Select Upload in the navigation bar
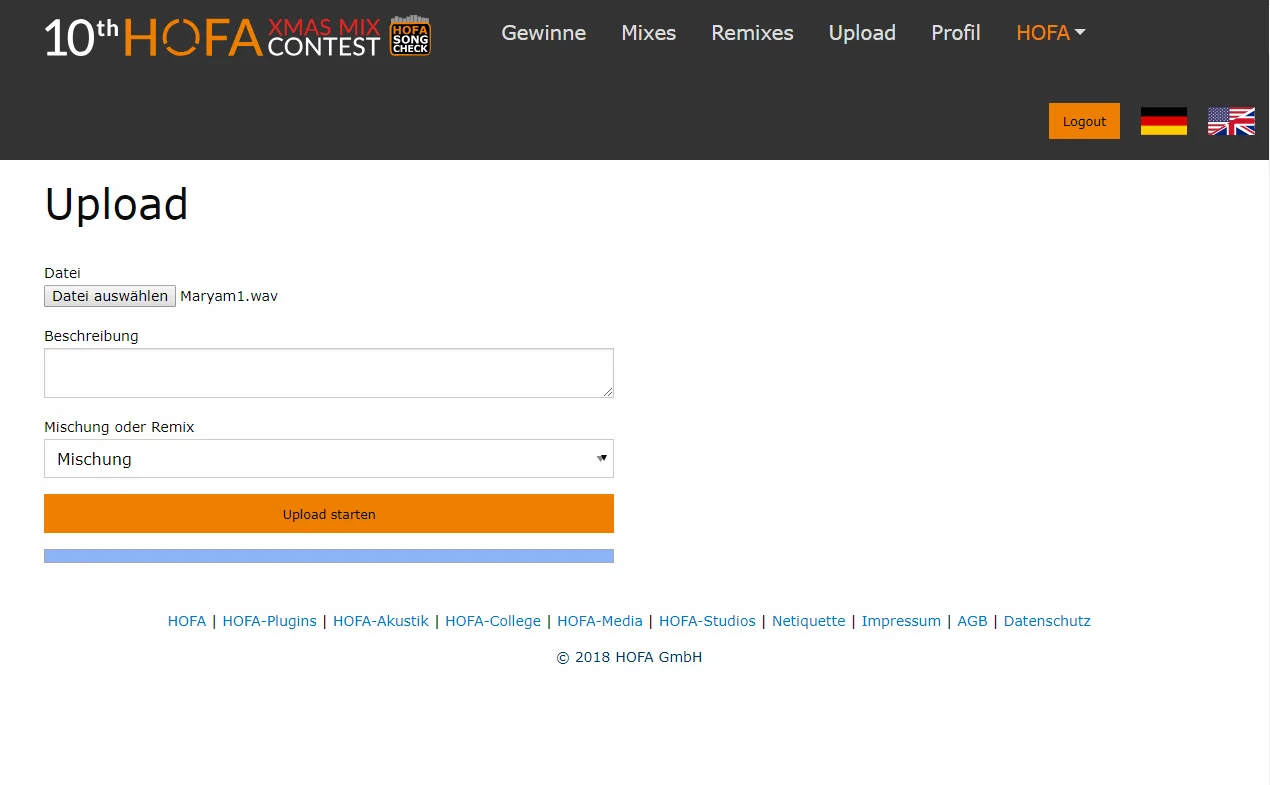The height and width of the screenshot is (785, 1270). pyautogui.click(x=862, y=33)
